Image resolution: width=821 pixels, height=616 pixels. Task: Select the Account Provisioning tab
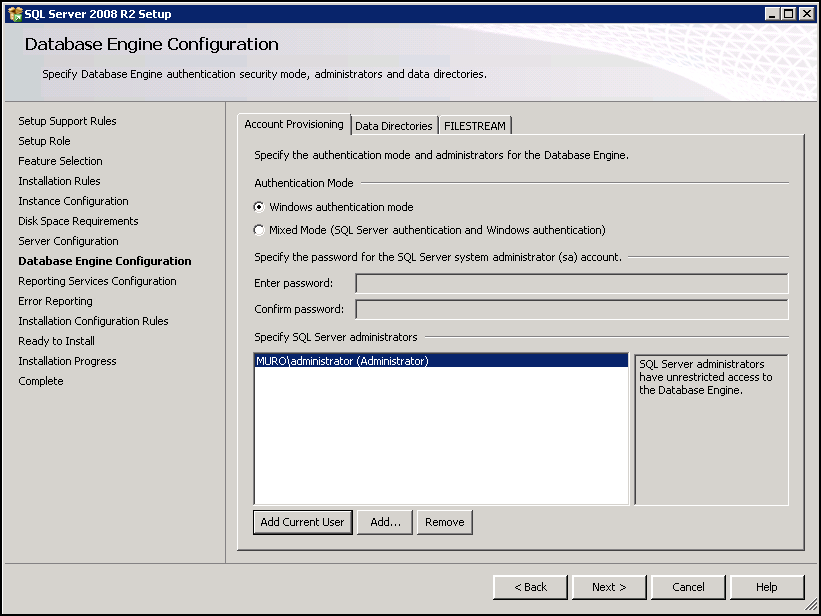coord(295,125)
